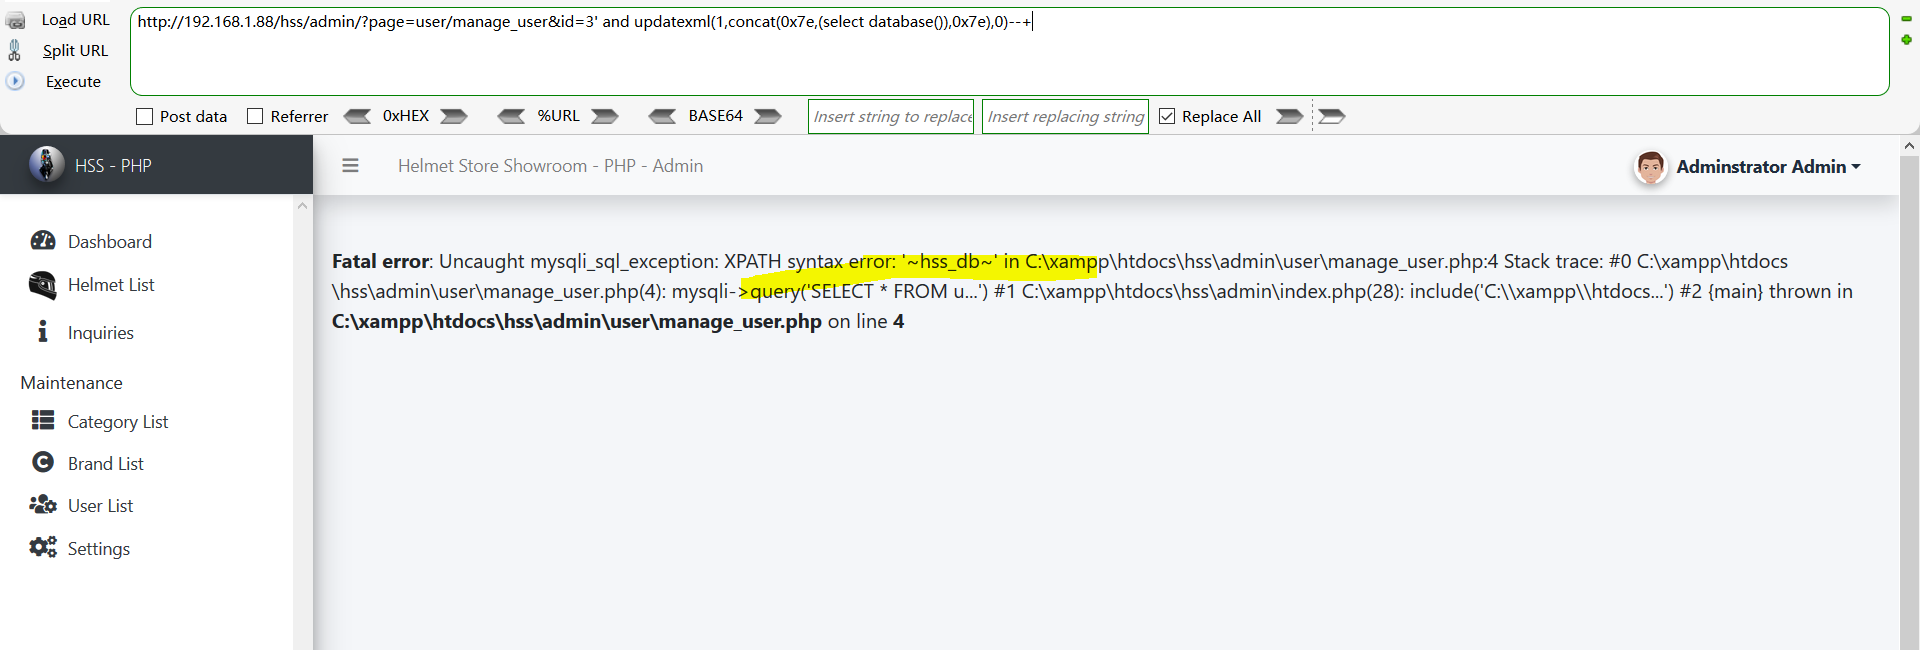1920x650 pixels.
Task: Click the replace arrow after Replace All
Action: (x=1290, y=116)
